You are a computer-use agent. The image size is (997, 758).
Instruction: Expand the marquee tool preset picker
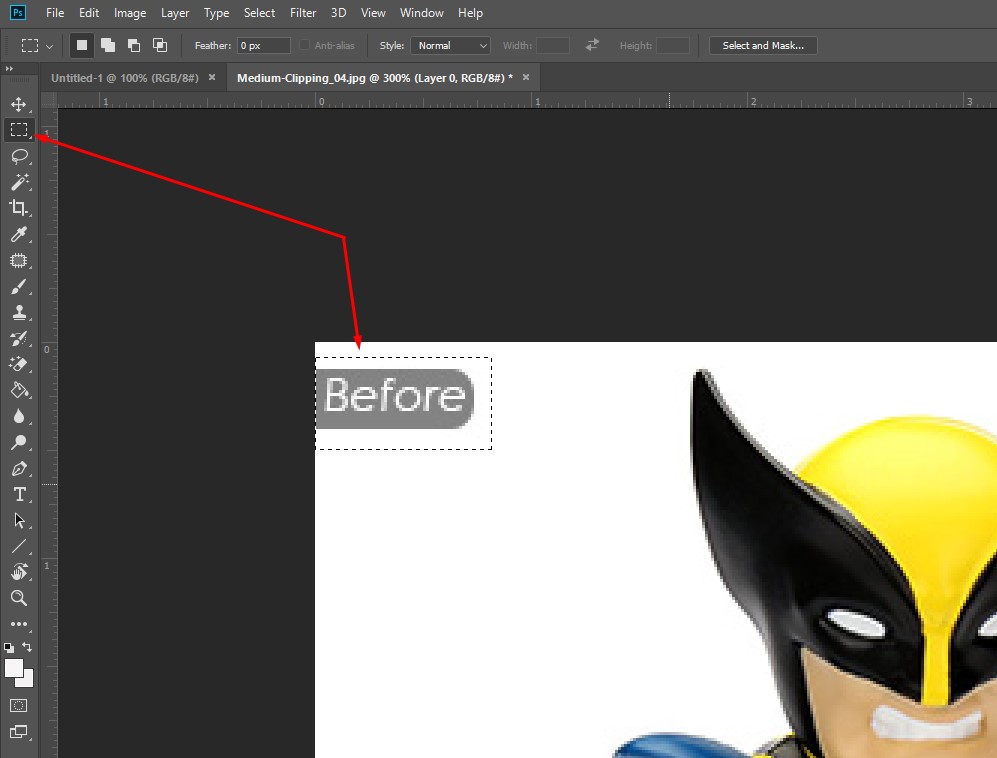(x=38, y=46)
